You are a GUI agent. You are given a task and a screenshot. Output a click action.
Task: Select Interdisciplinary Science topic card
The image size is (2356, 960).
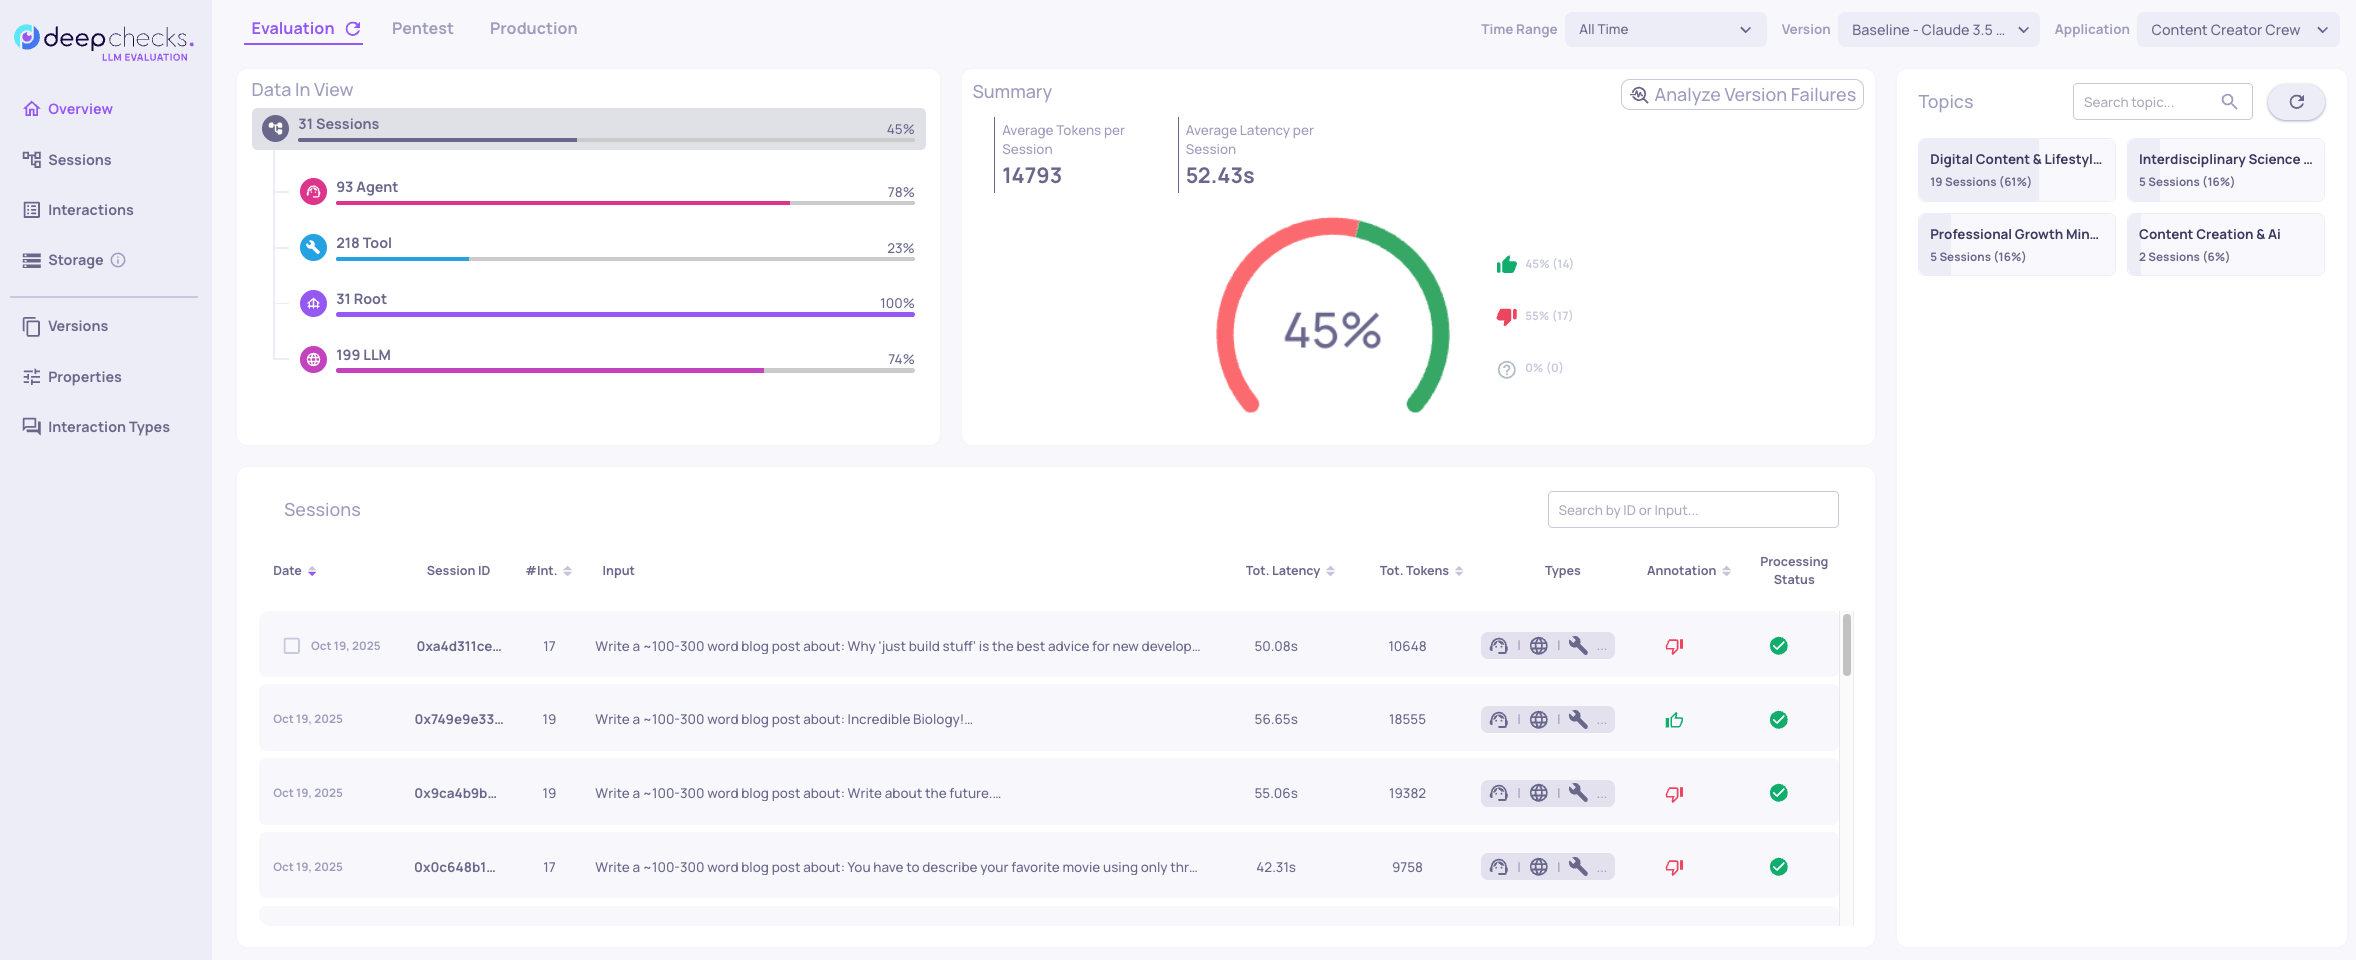2225,170
